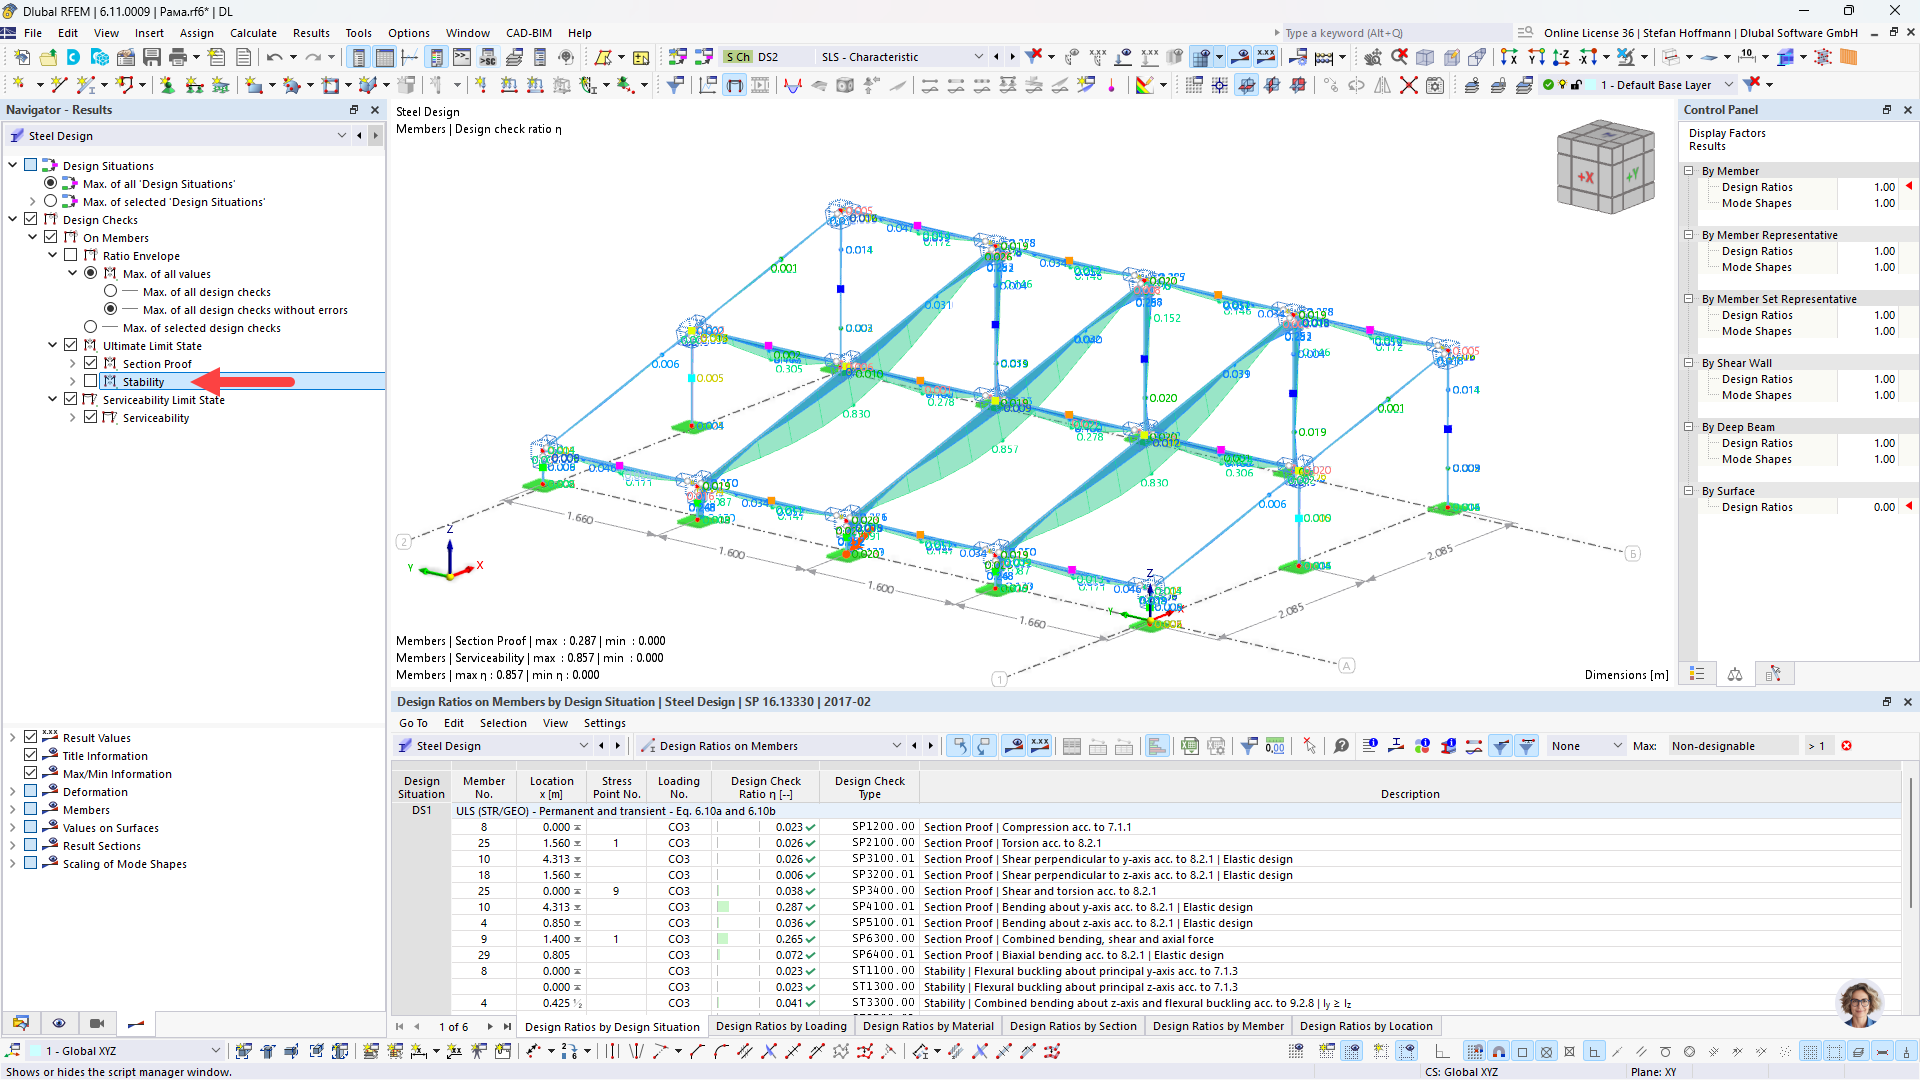1920x1080 pixels.
Task: Click the red delete cross icon in top toolbar
Action: [x=1408, y=85]
